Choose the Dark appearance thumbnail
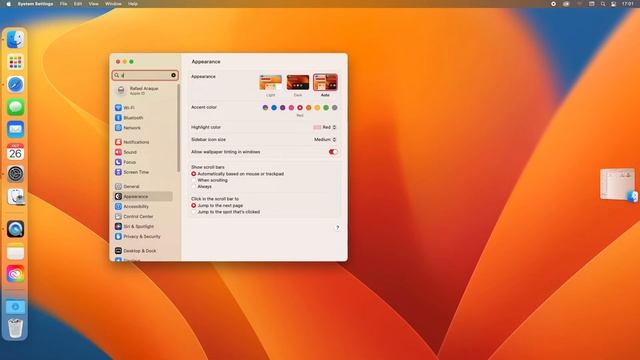This screenshot has width=640, height=360. (298, 82)
